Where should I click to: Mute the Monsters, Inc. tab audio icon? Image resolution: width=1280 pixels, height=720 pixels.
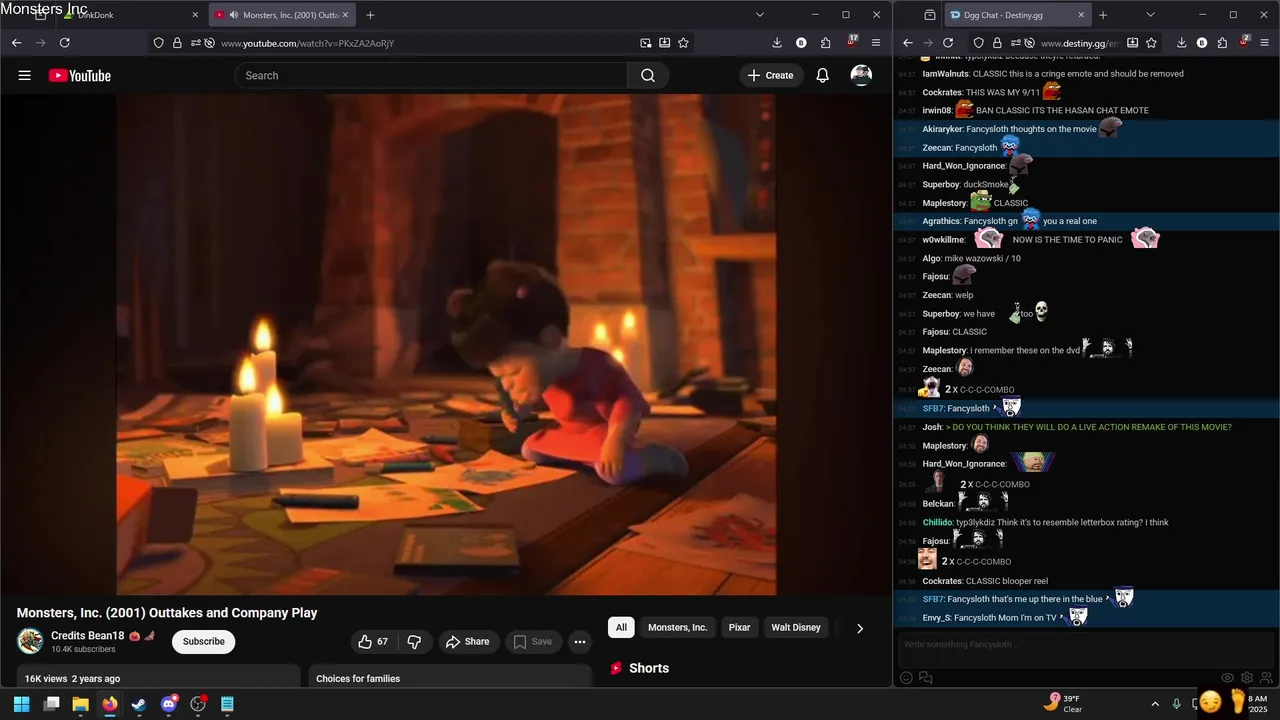pyautogui.click(x=233, y=15)
